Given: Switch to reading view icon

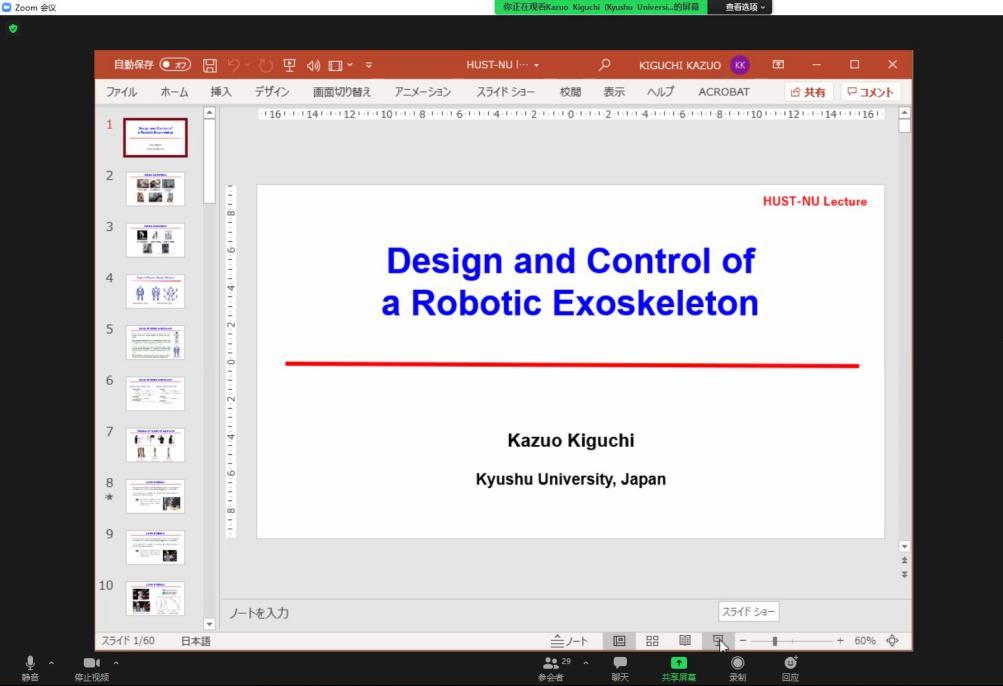Looking at the screenshot, I should tap(685, 641).
